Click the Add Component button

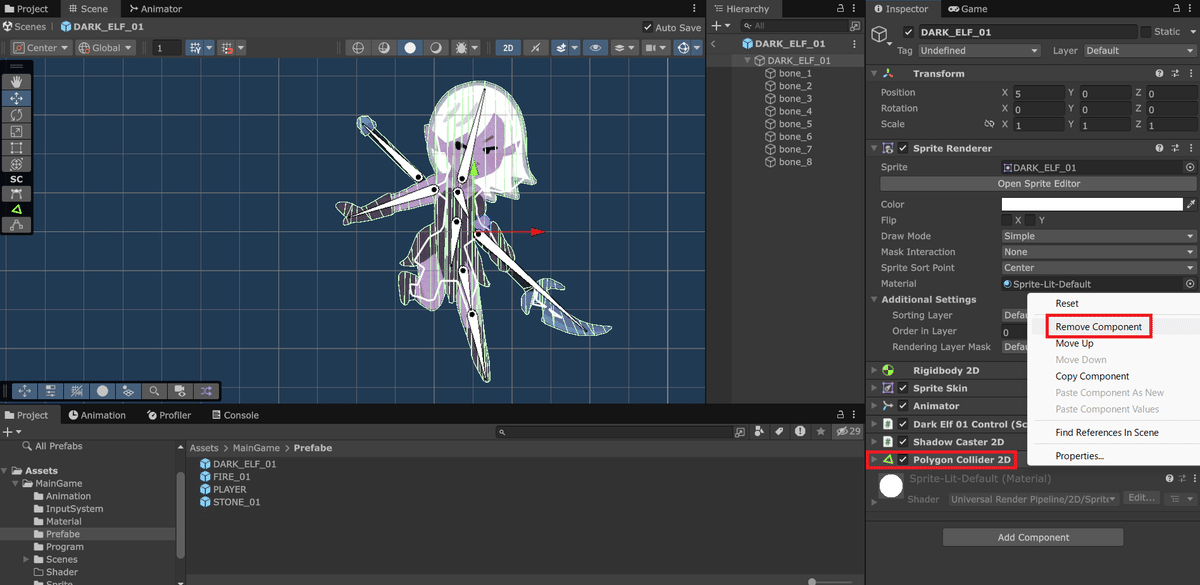(x=1032, y=537)
